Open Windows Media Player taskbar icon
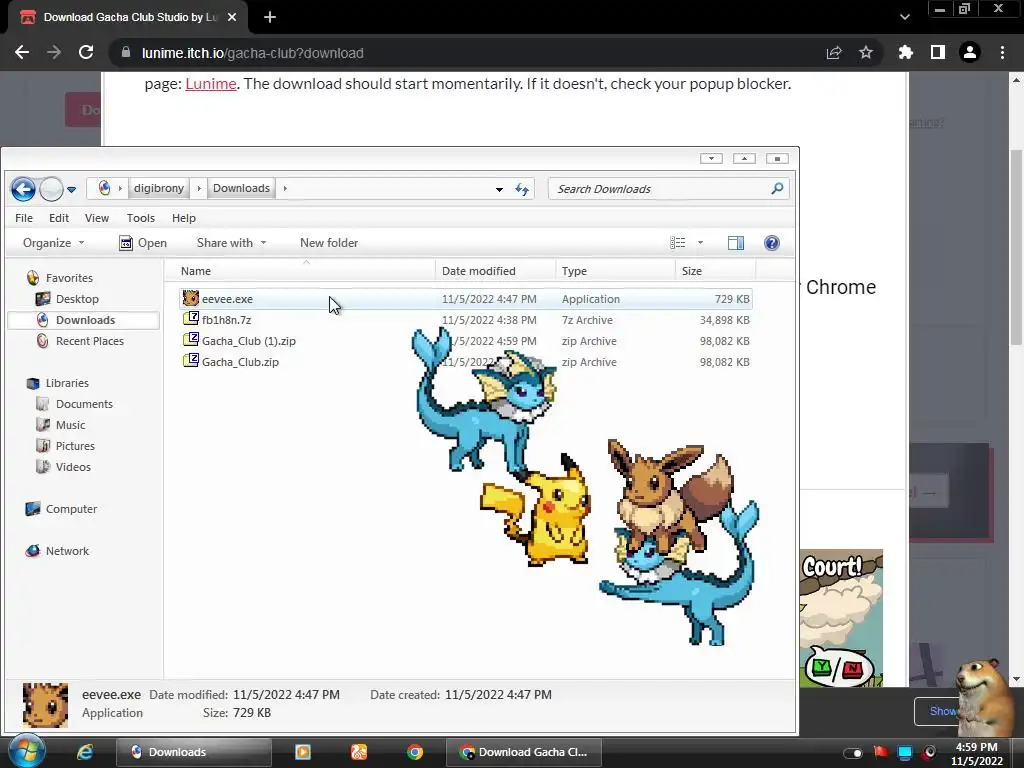 303,752
